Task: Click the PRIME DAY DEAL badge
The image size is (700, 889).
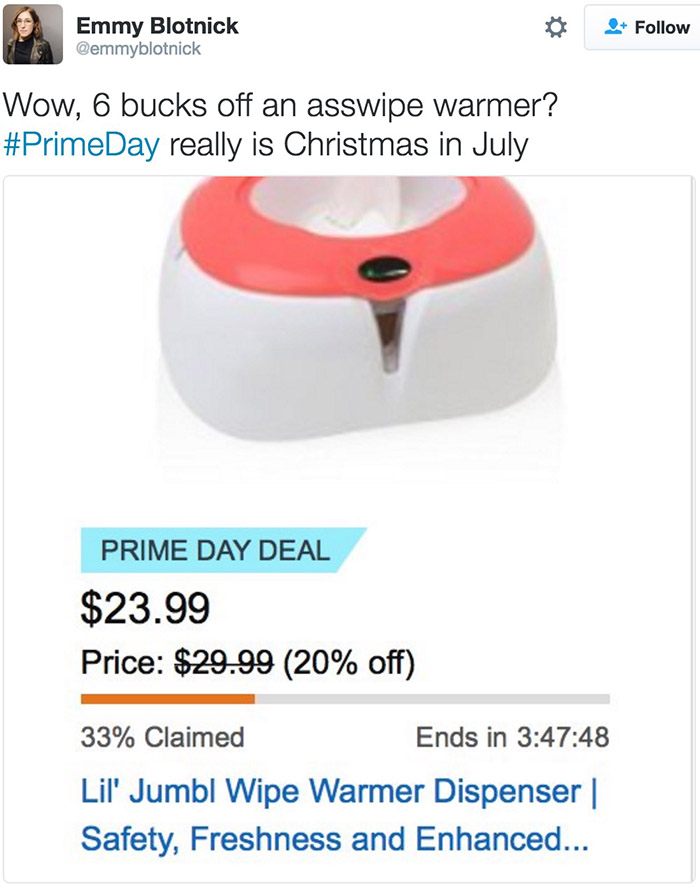Action: tap(215, 550)
